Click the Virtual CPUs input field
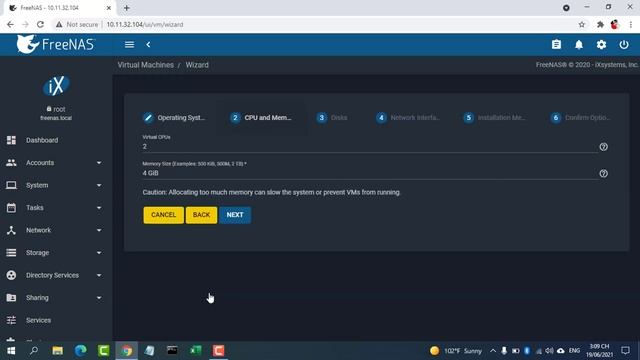 369,147
